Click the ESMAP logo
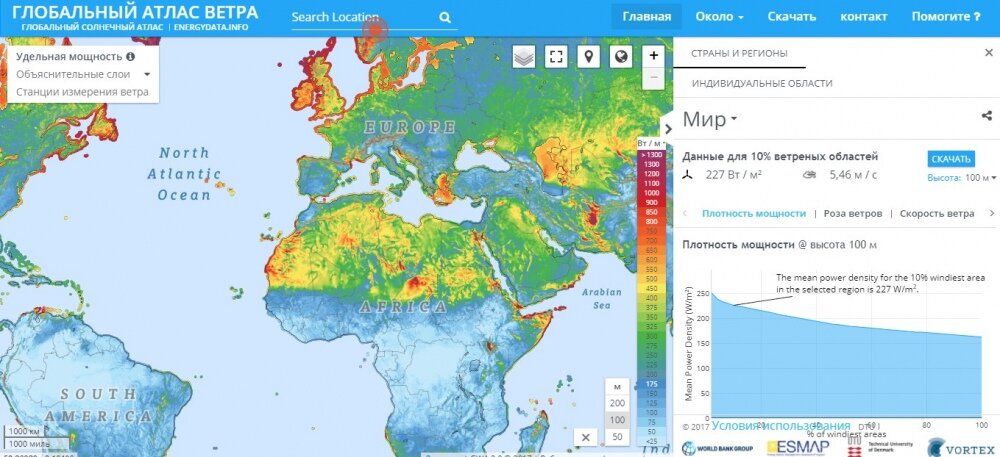Viewport: 1000px width, 457px height. coord(798,447)
